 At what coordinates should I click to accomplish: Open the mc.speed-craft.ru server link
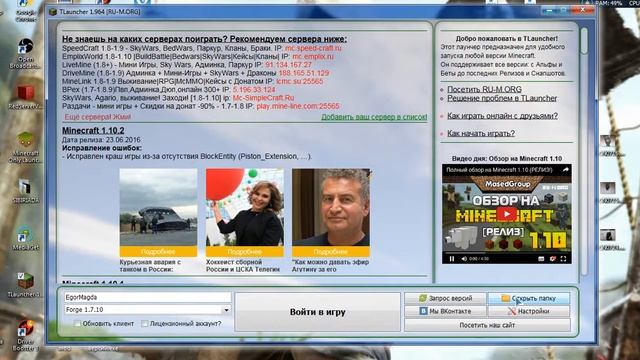(x=313, y=48)
